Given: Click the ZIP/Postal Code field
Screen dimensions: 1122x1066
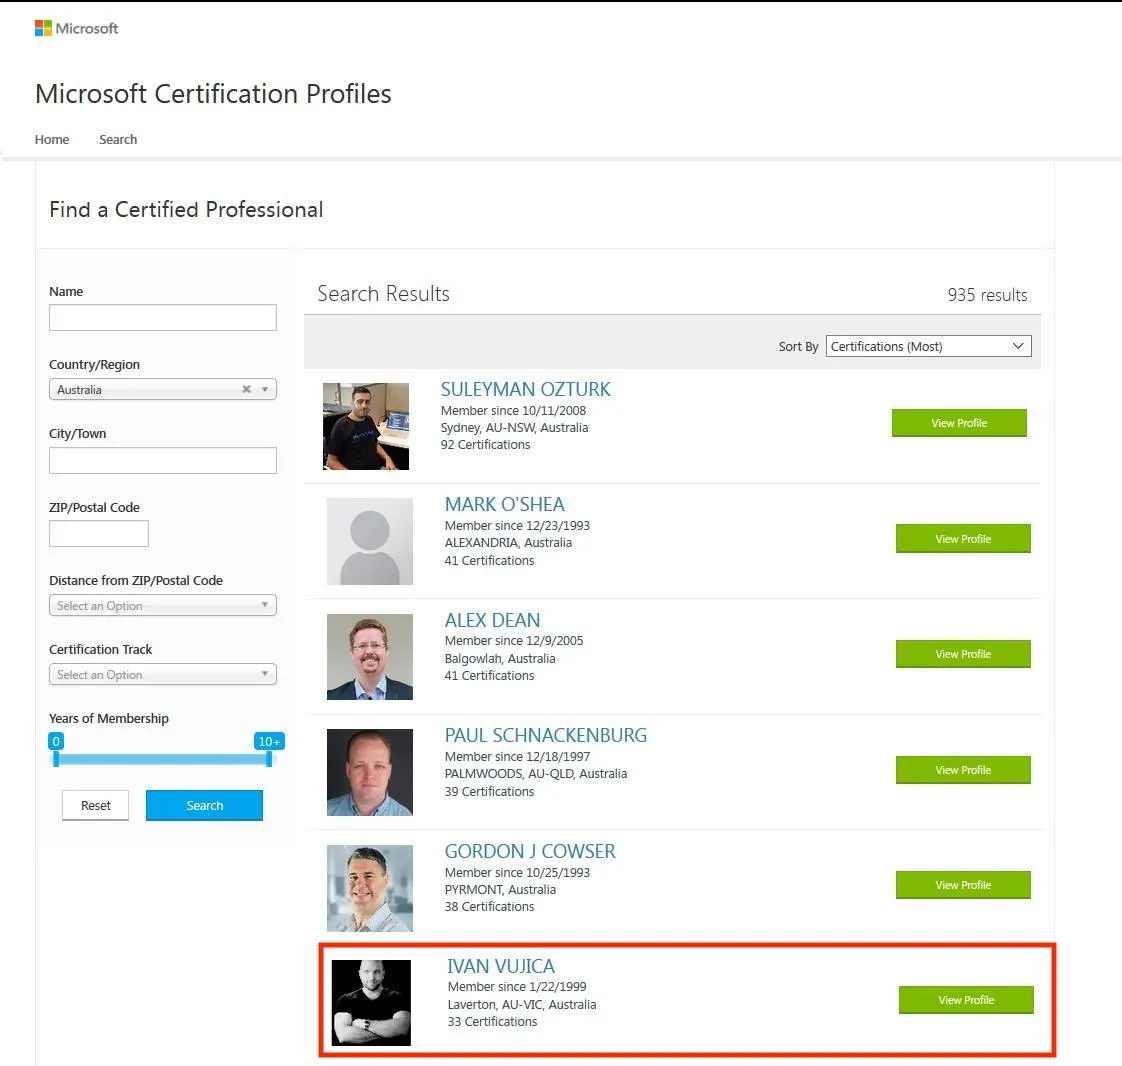Looking at the screenshot, I should (99, 534).
